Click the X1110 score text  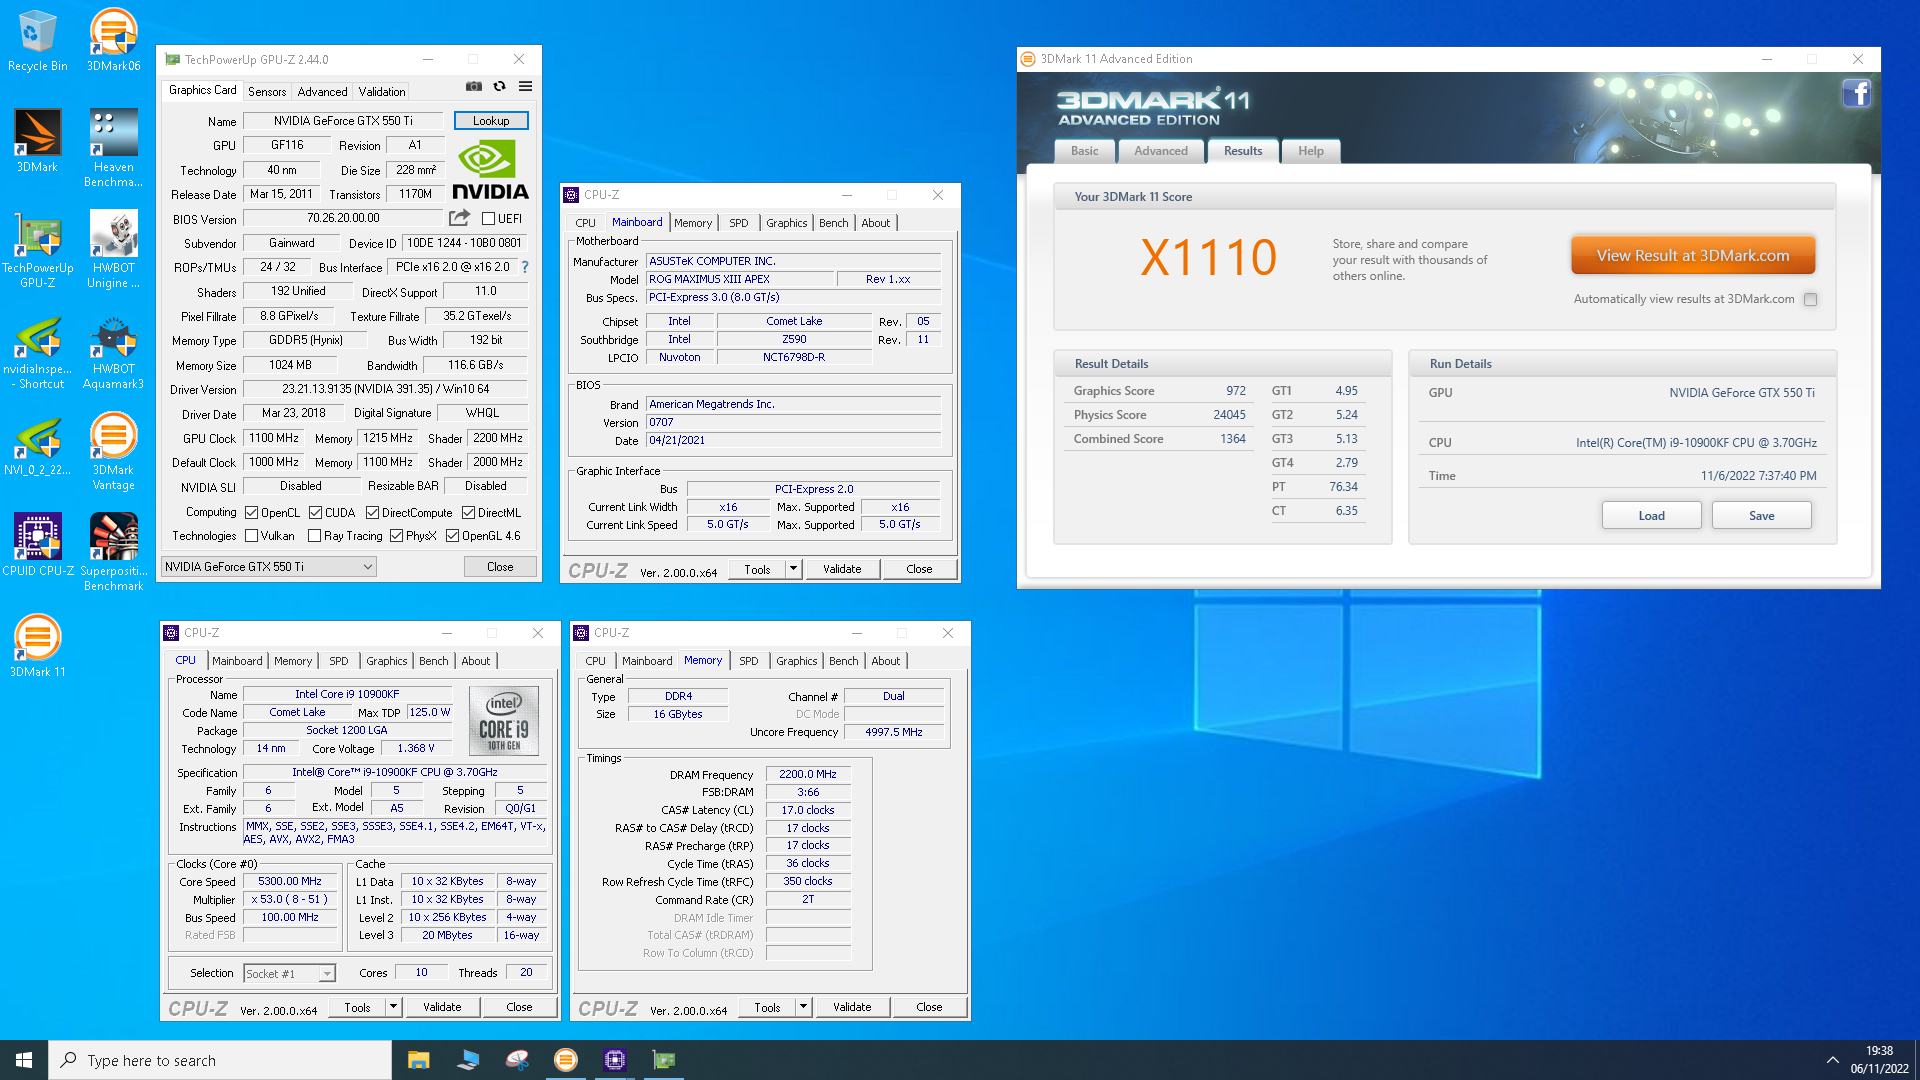[x=1208, y=258]
